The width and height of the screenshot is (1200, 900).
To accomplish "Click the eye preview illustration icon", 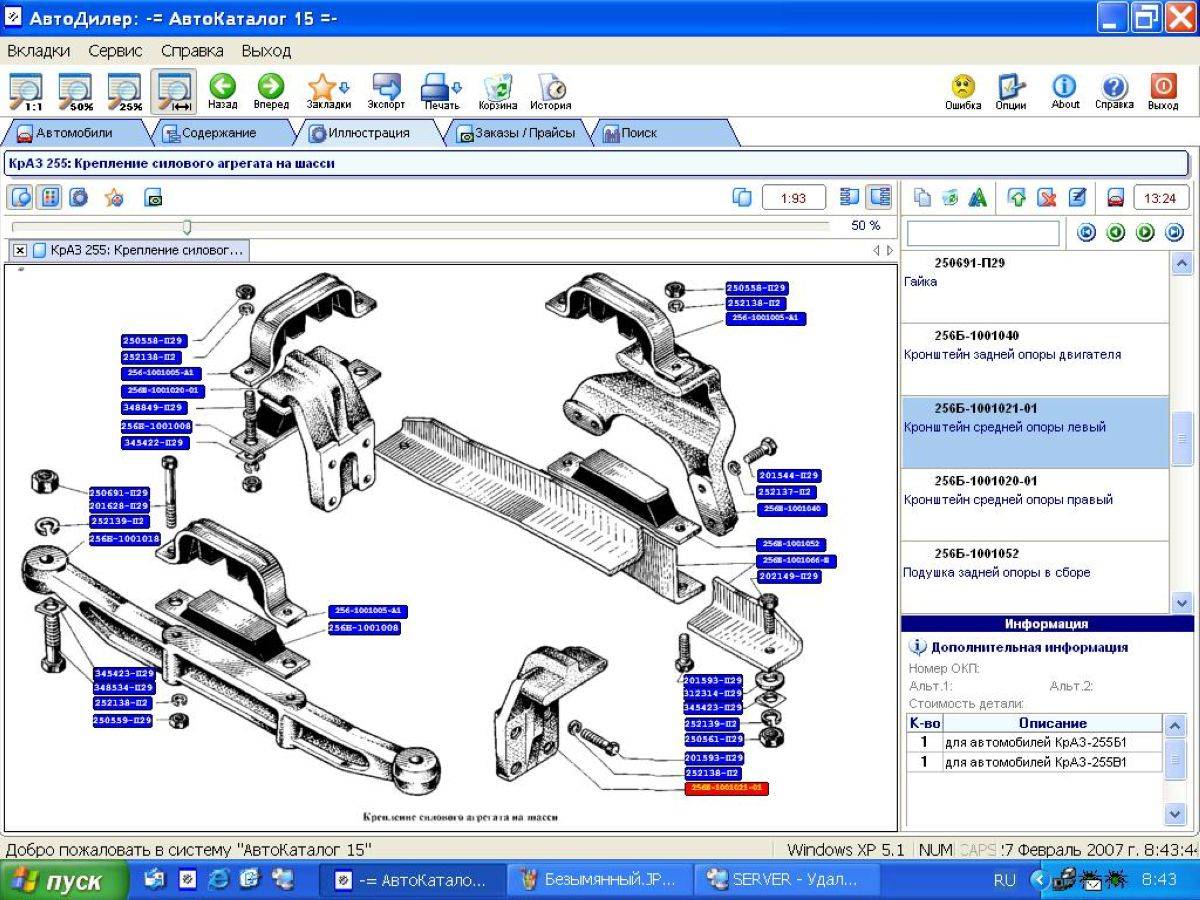I will pyautogui.click(x=153, y=198).
